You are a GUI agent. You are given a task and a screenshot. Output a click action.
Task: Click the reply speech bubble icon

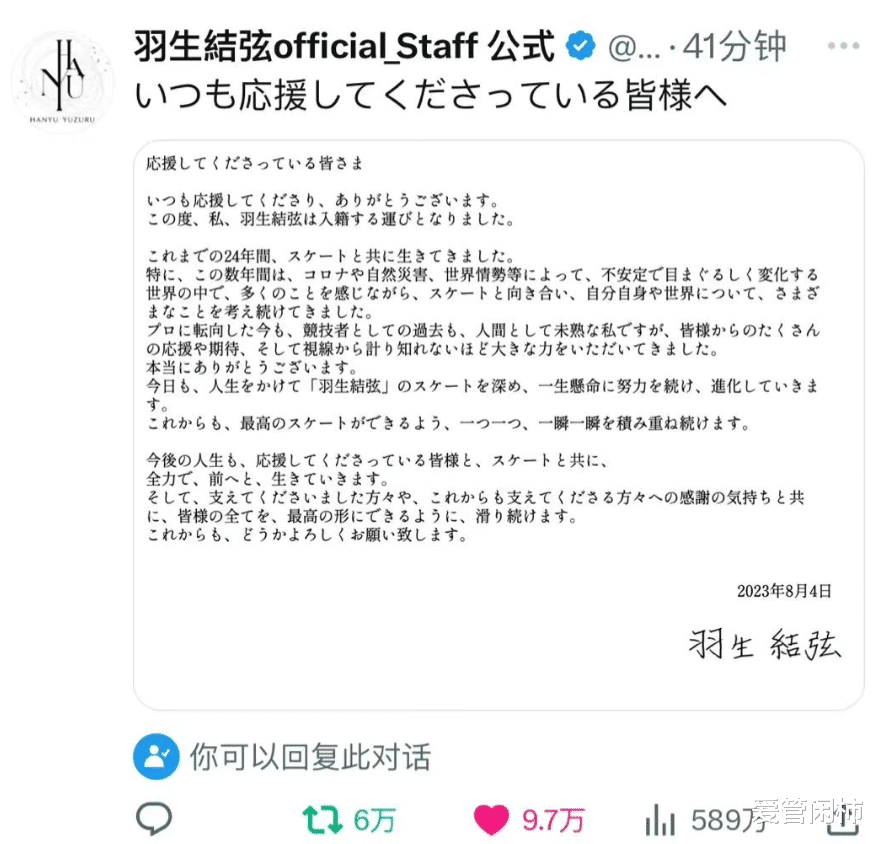[x=154, y=818]
